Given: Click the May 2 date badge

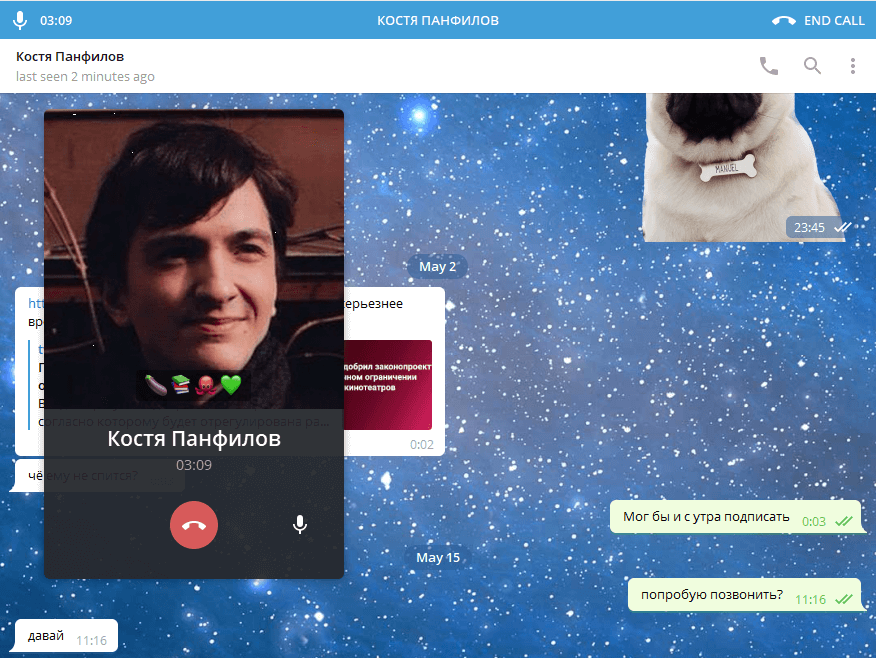Looking at the screenshot, I should tap(437, 266).
